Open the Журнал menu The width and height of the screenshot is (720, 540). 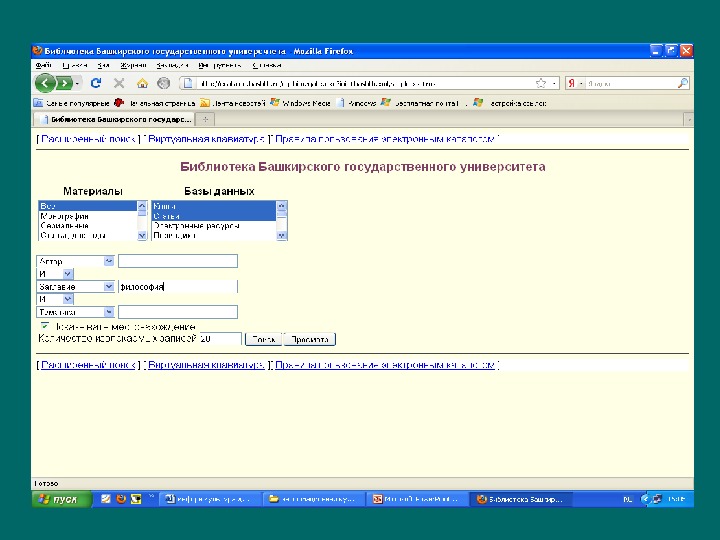tap(133, 65)
